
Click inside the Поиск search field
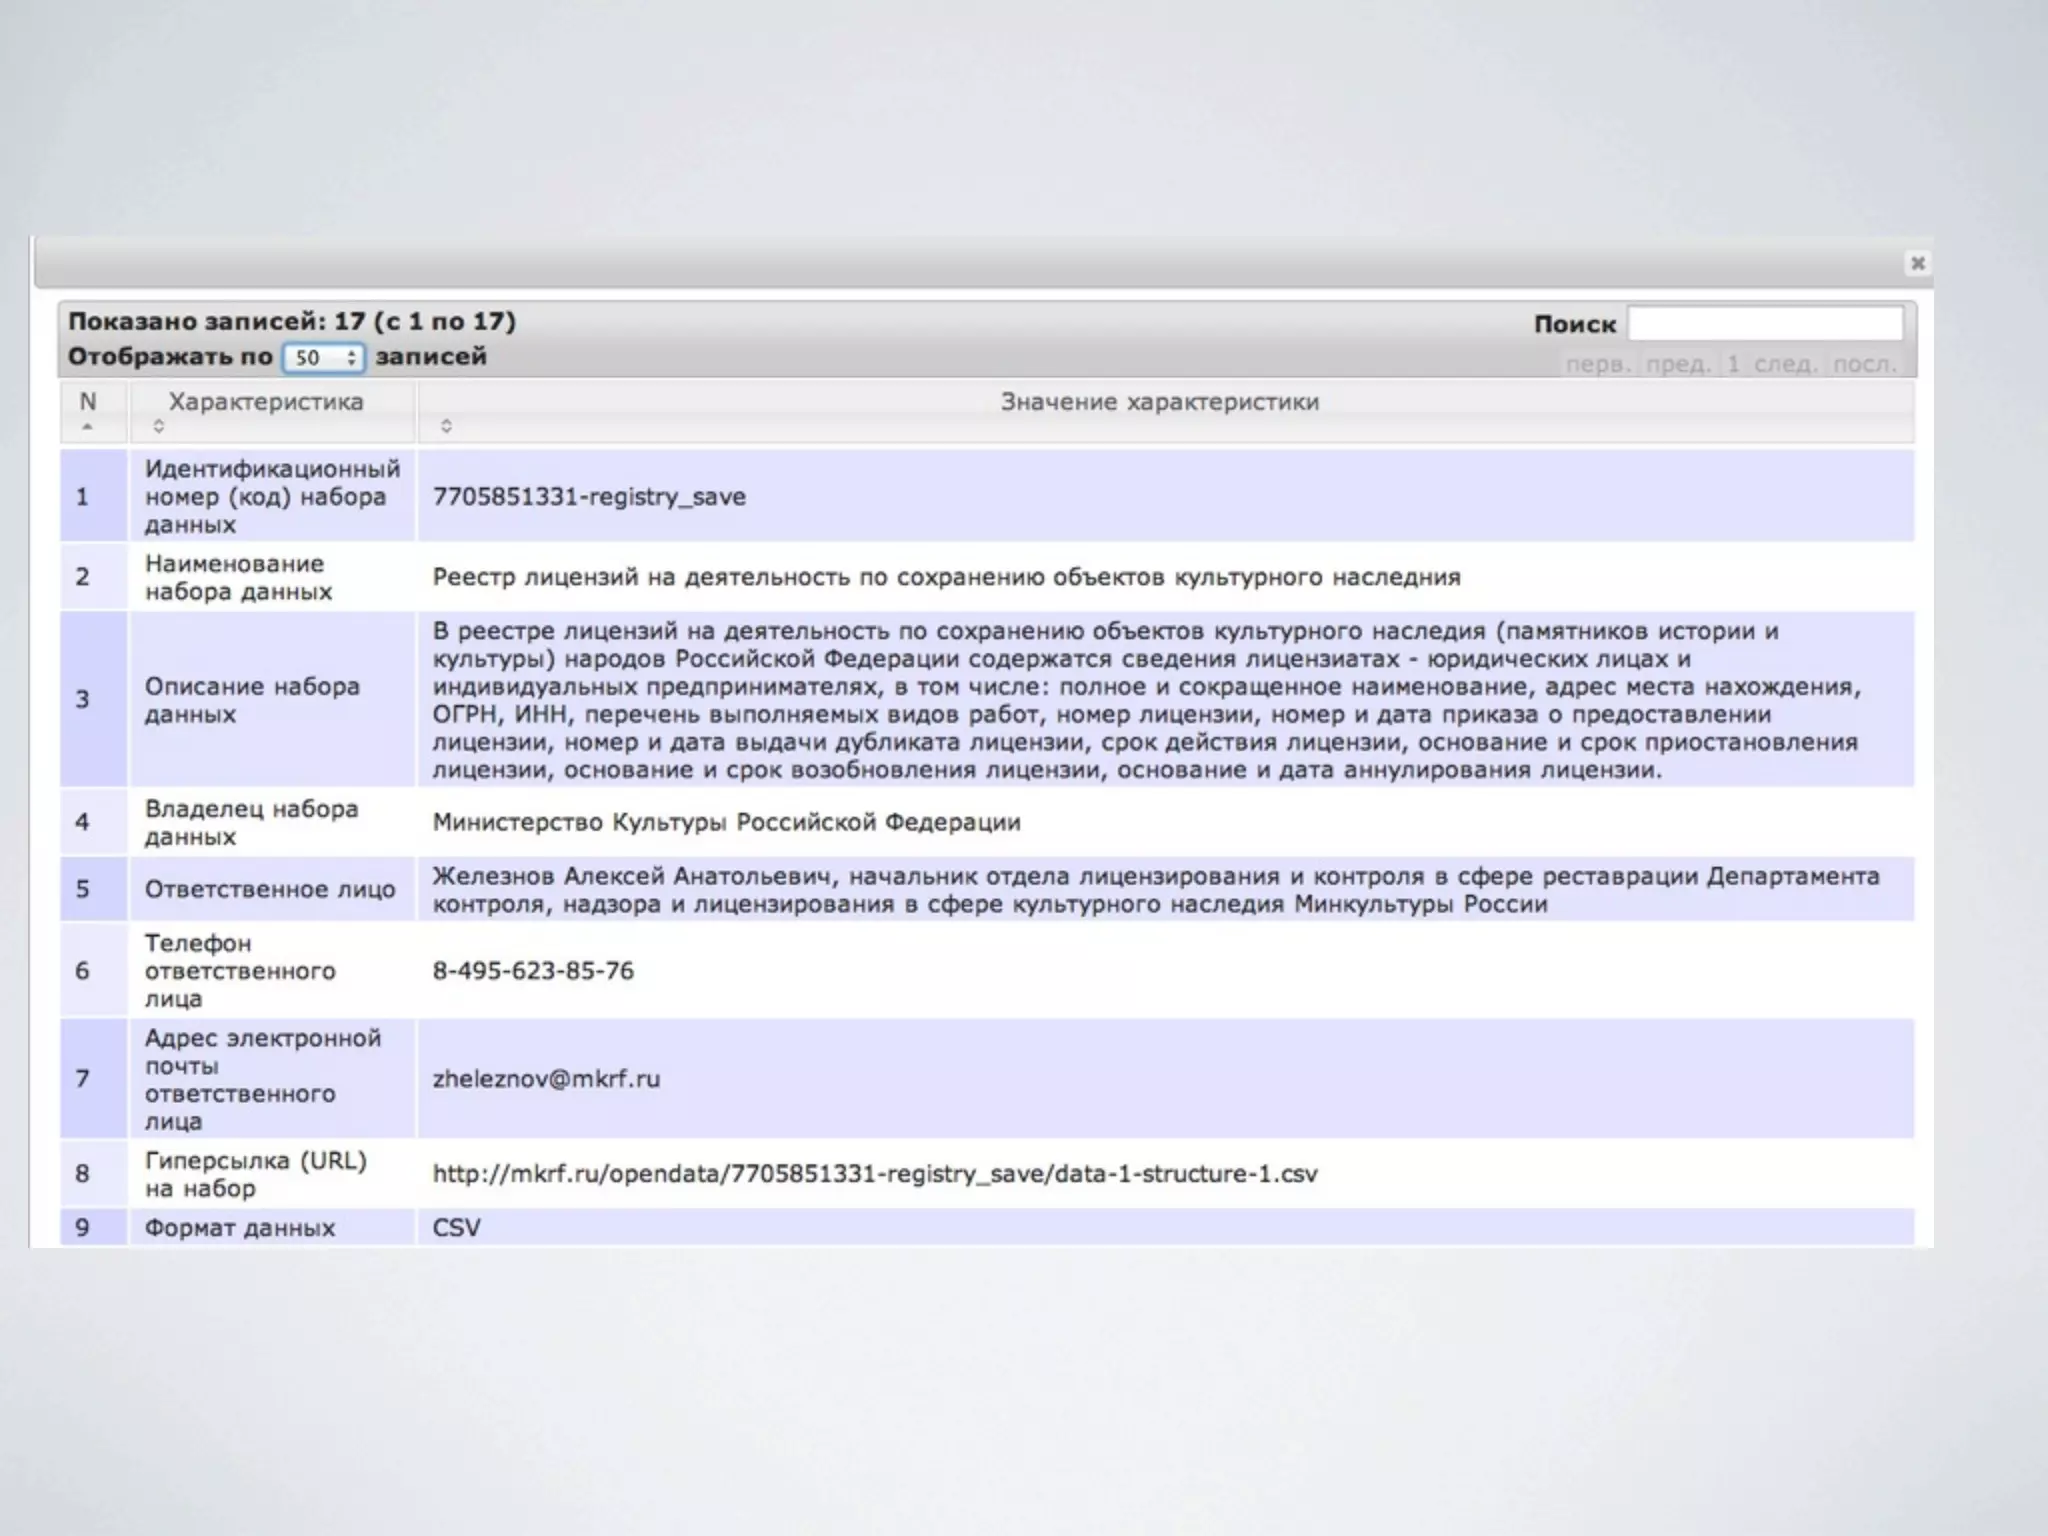1764,324
